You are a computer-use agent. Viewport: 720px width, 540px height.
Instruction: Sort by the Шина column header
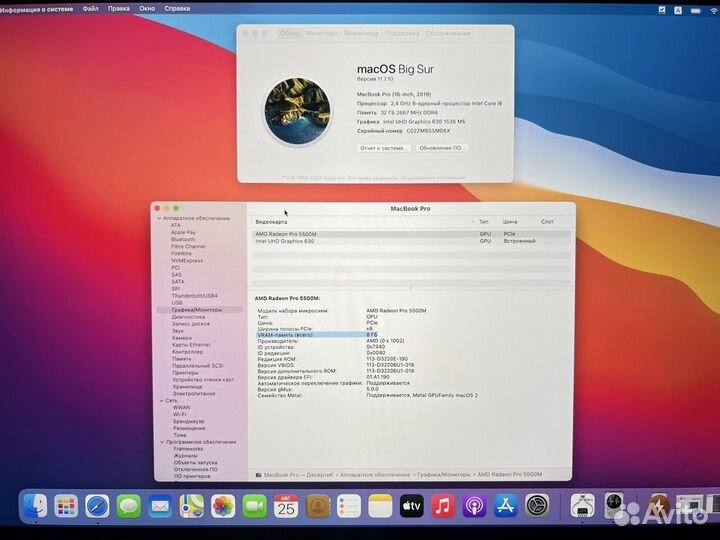pos(510,222)
